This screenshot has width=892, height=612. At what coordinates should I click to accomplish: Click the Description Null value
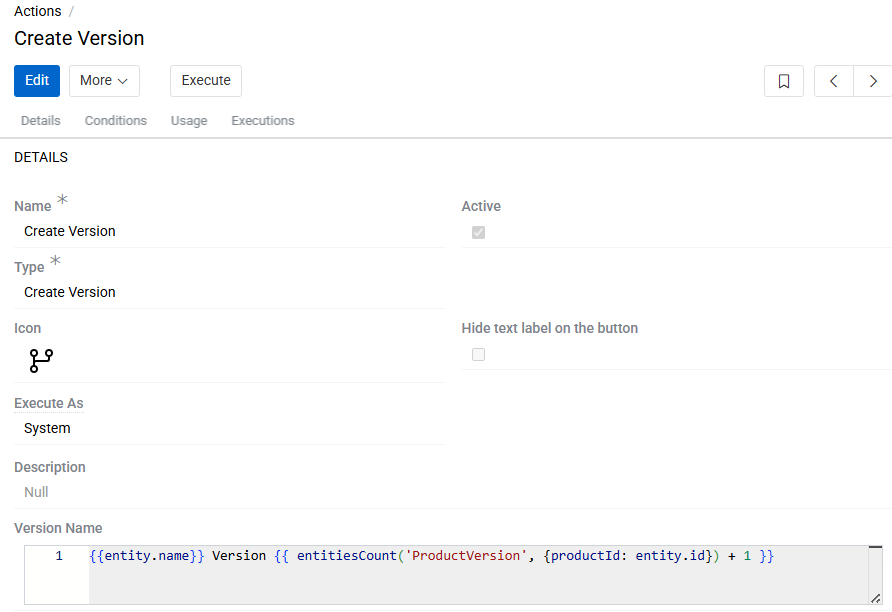[36, 492]
